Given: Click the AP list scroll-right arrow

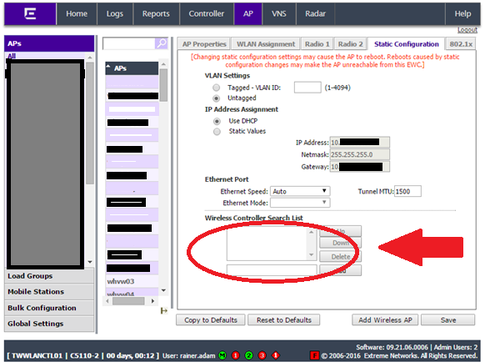Looking at the screenshot, I should 153,301.
